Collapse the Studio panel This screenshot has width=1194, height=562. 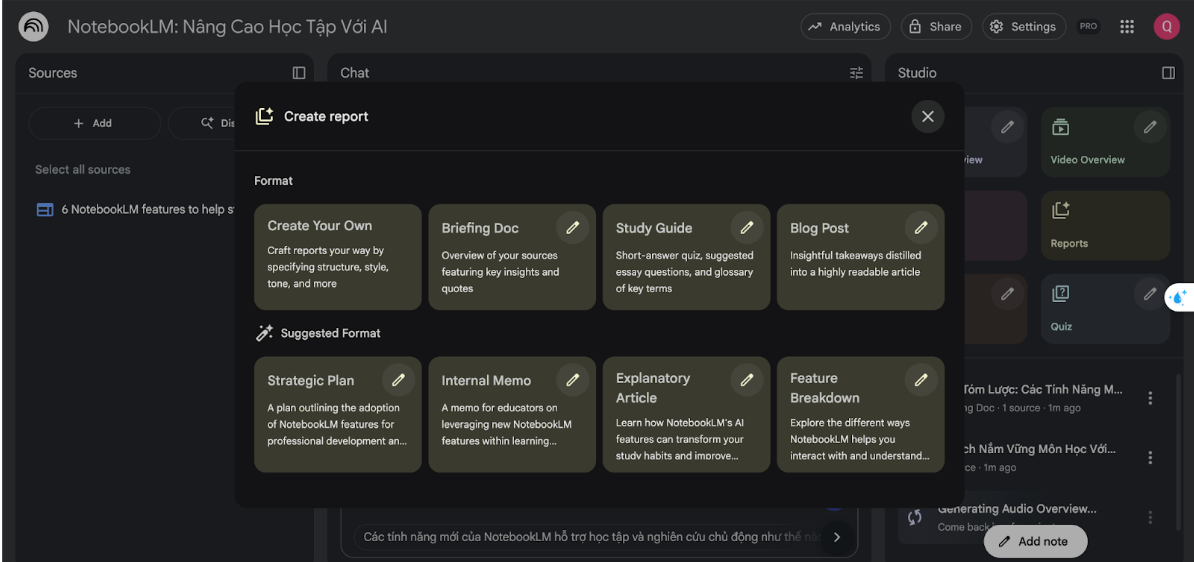pyautogui.click(x=1168, y=73)
